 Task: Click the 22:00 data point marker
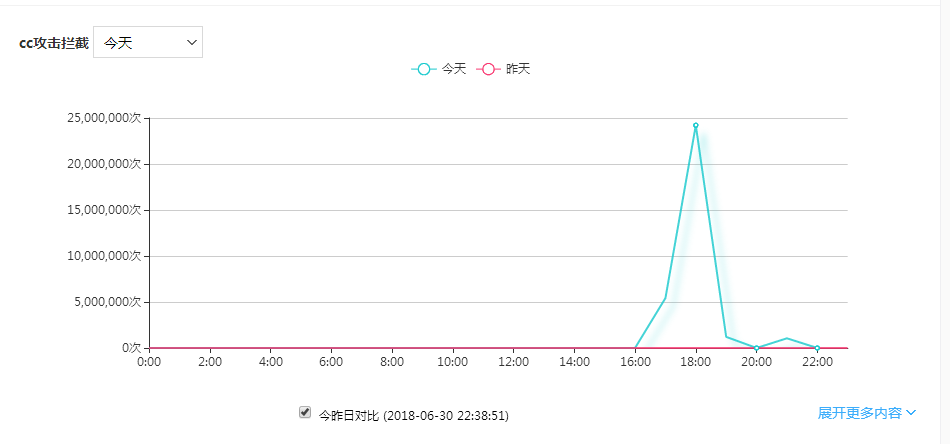[817, 348]
